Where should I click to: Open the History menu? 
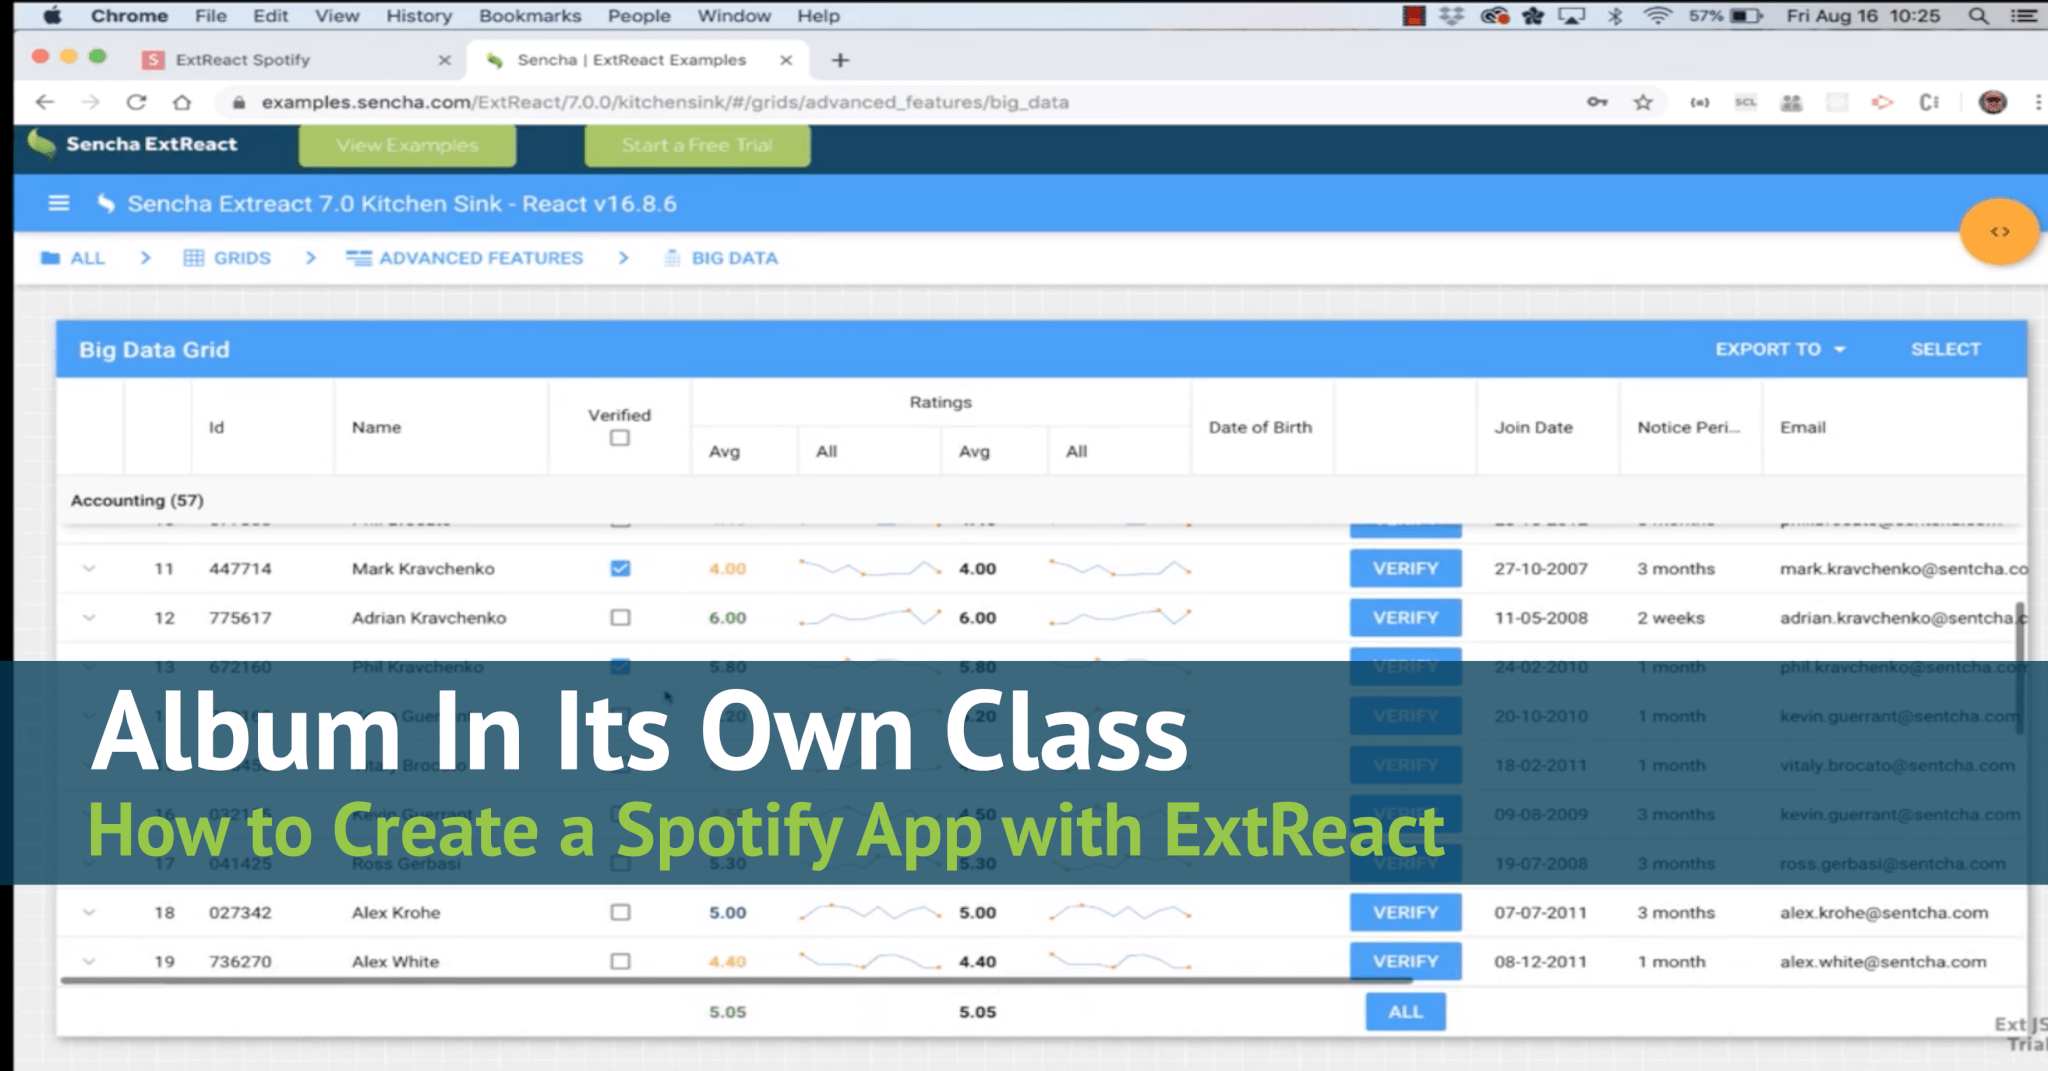[419, 16]
